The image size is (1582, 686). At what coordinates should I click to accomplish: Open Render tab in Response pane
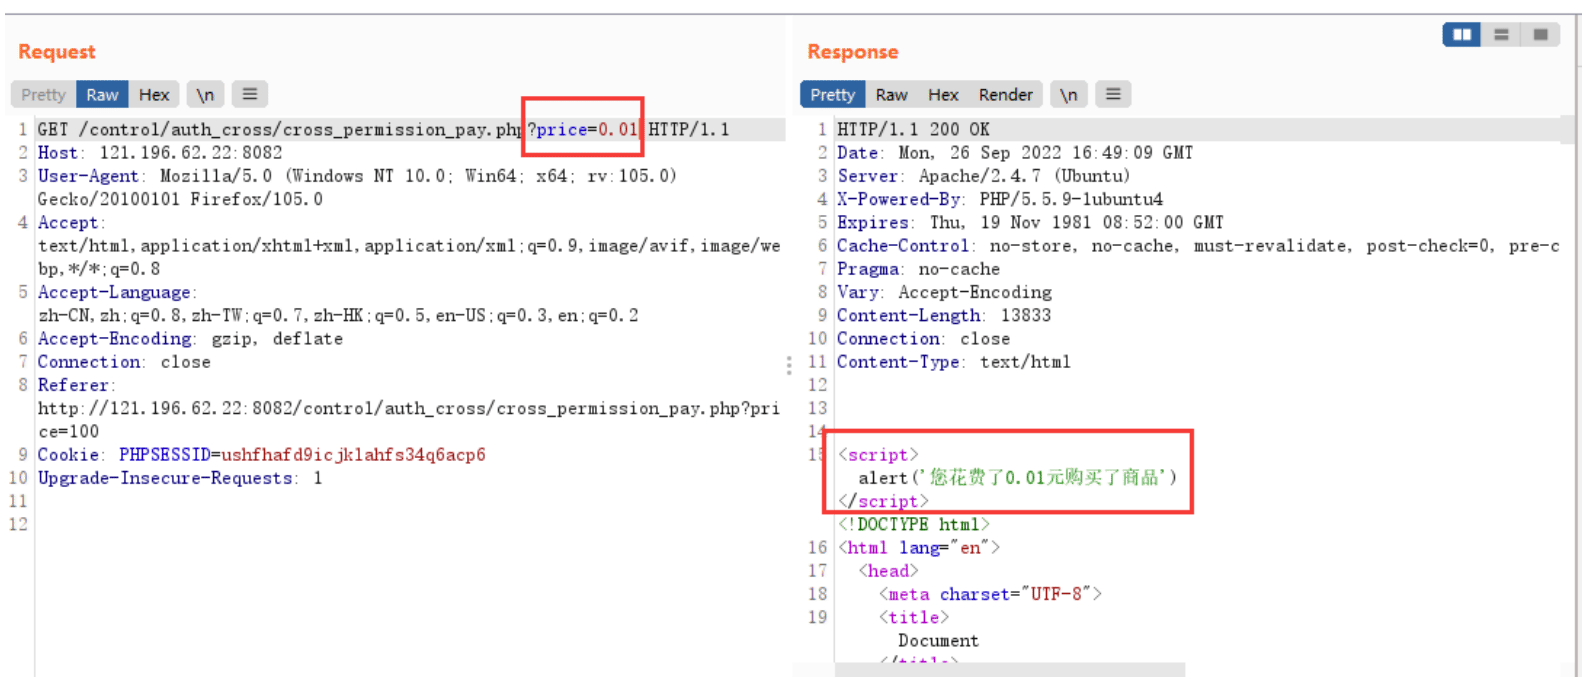pos(1005,94)
